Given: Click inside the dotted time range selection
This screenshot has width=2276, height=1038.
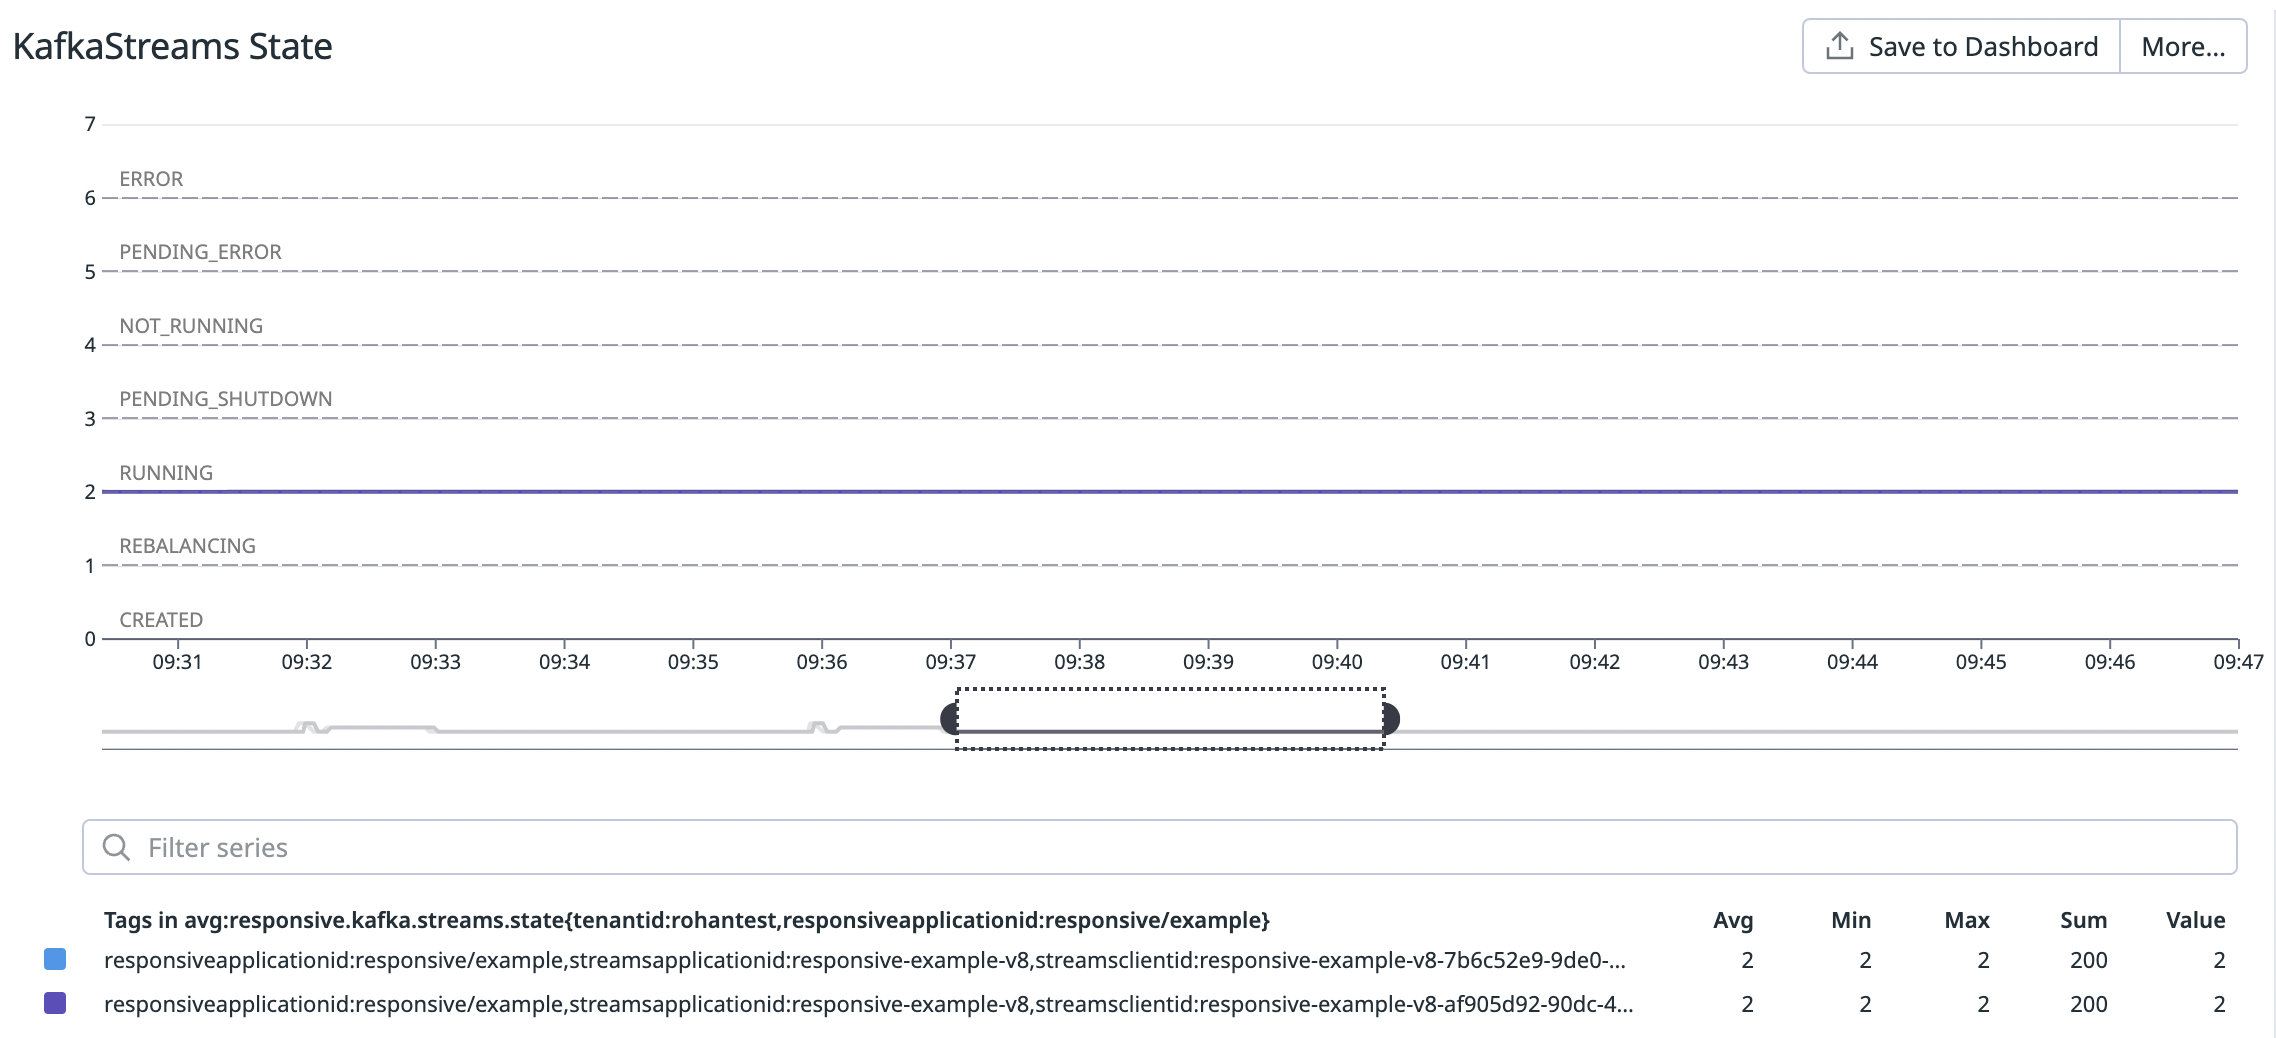Looking at the screenshot, I should click(1170, 718).
